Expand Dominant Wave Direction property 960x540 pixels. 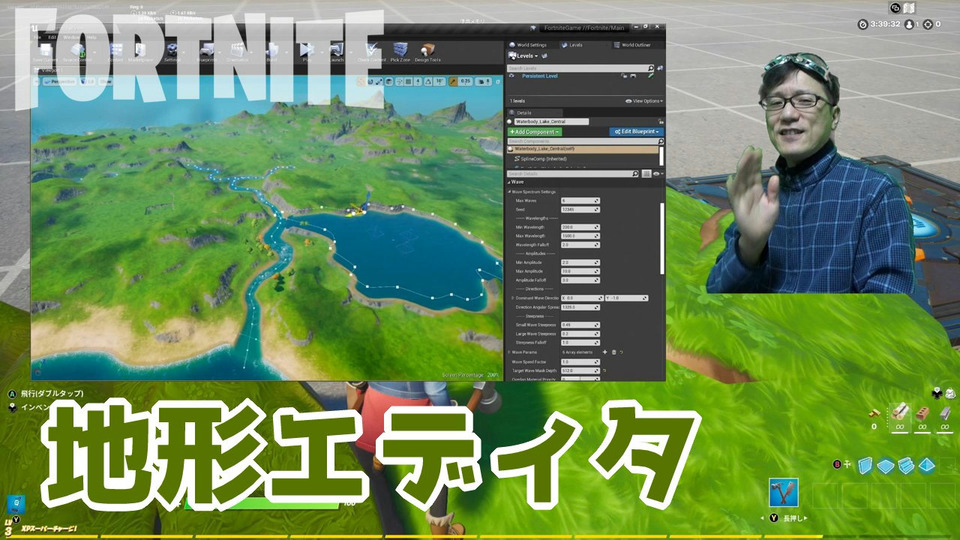(512, 298)
